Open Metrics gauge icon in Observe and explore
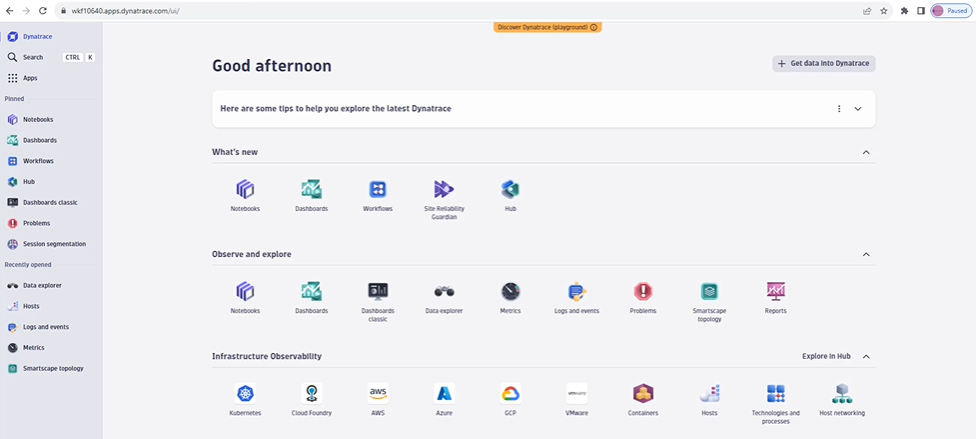This screenshot has height=439, width=976. (510, 291)
